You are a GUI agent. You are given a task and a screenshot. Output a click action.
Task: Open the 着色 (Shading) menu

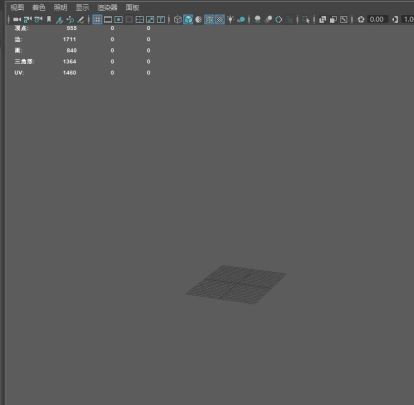point(39,7)
